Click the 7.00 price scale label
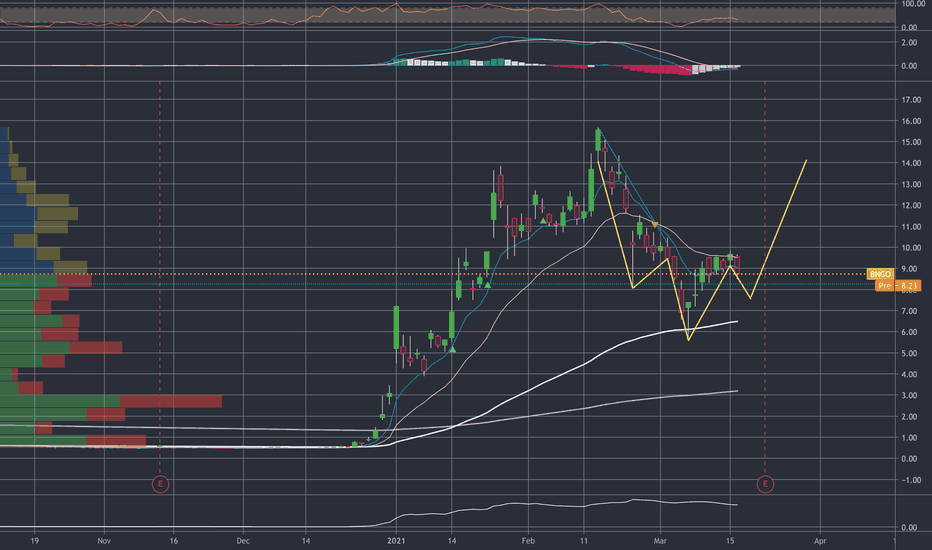932x550 pixels. [911, 311]
